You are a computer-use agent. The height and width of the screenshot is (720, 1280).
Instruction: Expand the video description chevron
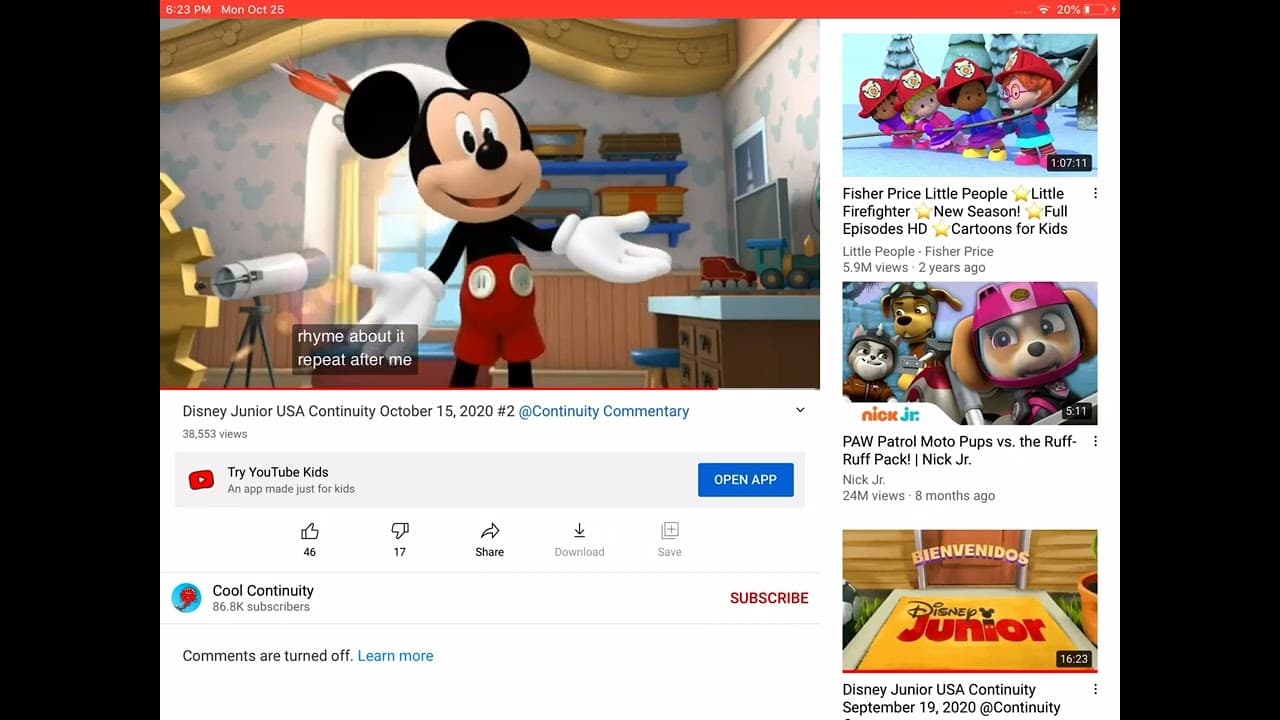800,410
